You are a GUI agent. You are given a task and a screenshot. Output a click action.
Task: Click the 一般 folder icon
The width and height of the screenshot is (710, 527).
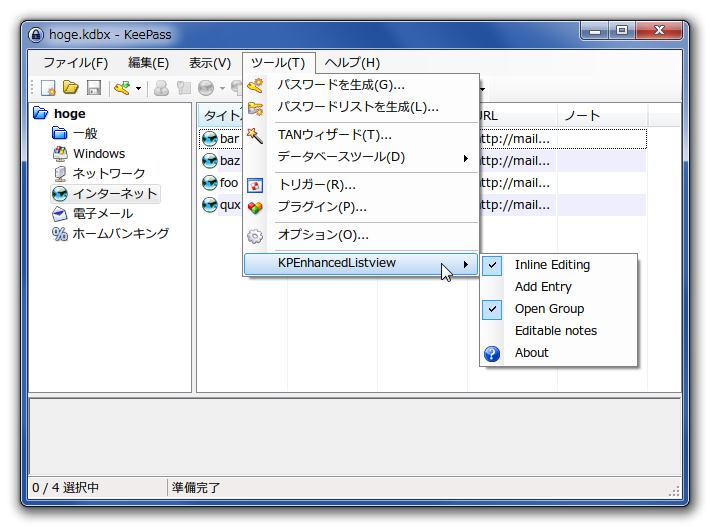(60, 133)
